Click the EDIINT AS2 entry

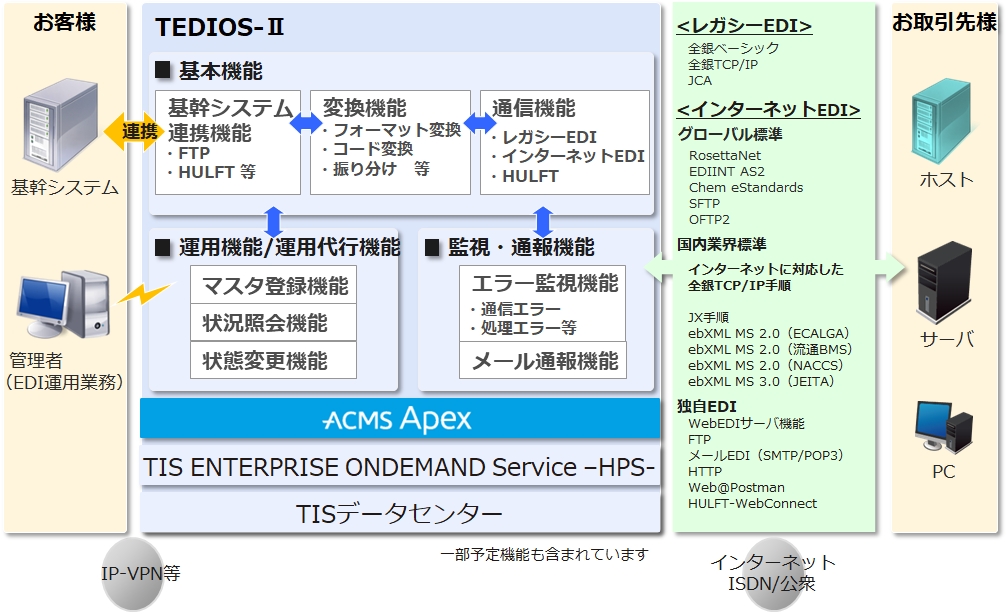[726, 172]
